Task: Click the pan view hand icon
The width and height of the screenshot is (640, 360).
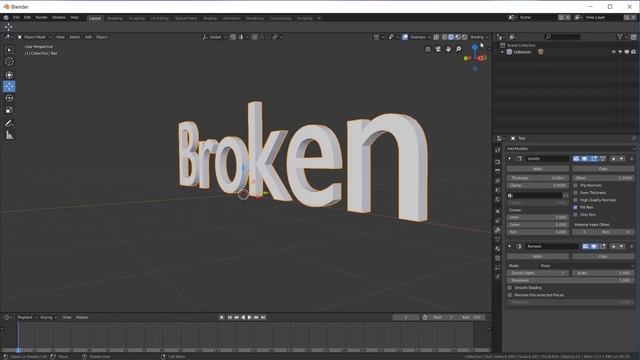Action: (x=448, y=49)
